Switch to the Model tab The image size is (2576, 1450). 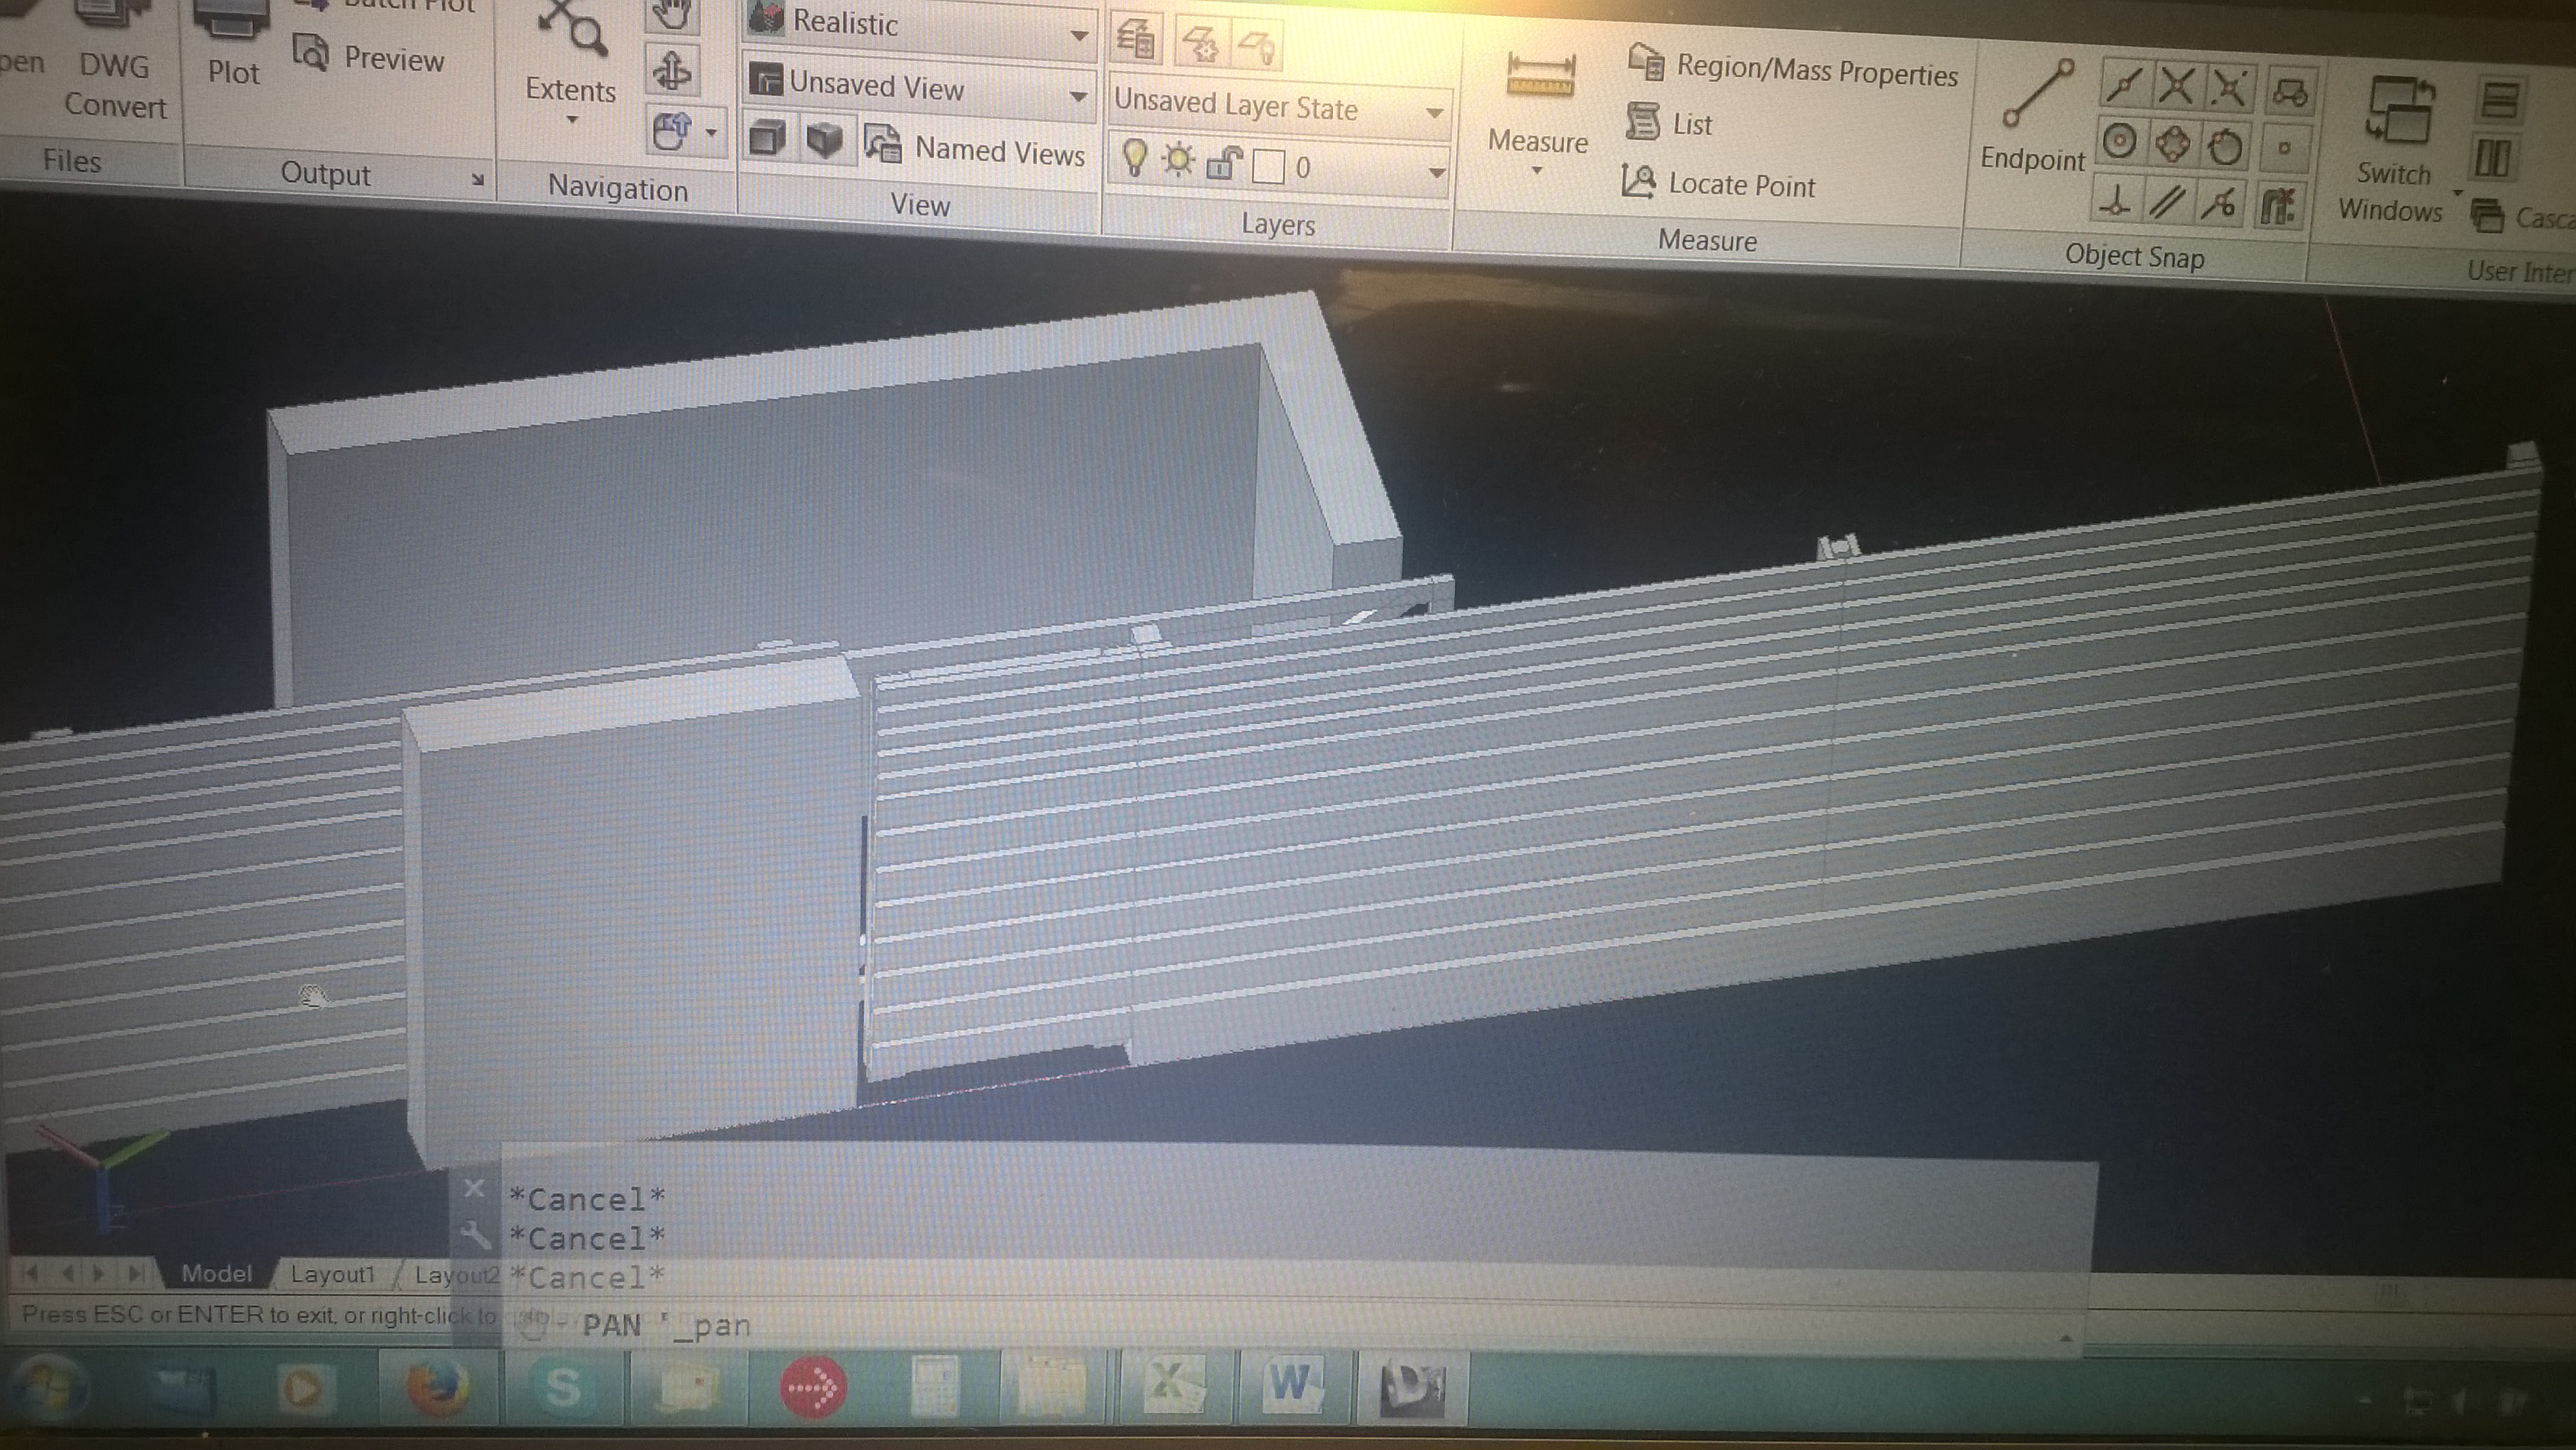click(216, 1274)
